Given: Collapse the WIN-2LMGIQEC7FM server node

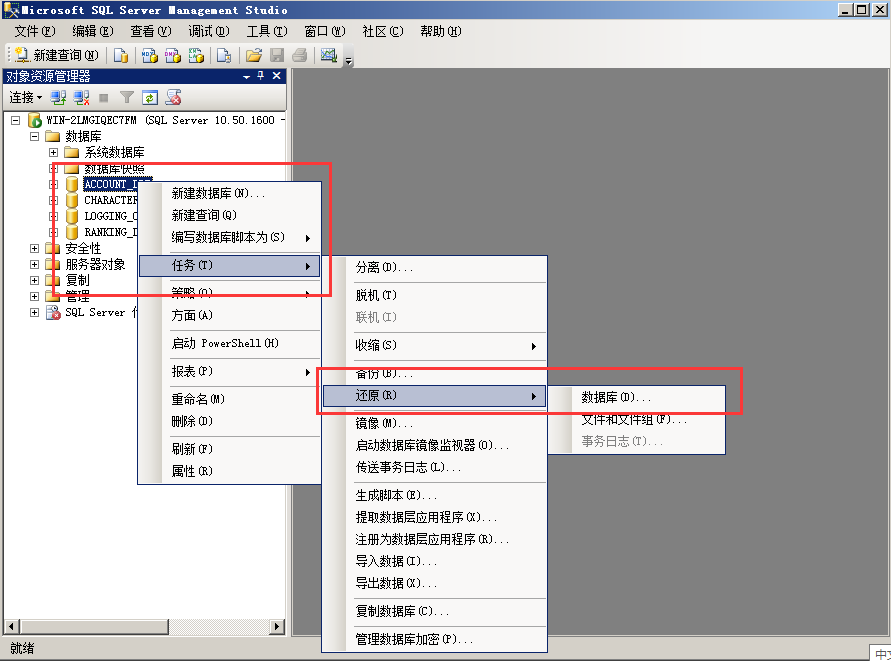Looking at the screenshot, I should [16, 120].
